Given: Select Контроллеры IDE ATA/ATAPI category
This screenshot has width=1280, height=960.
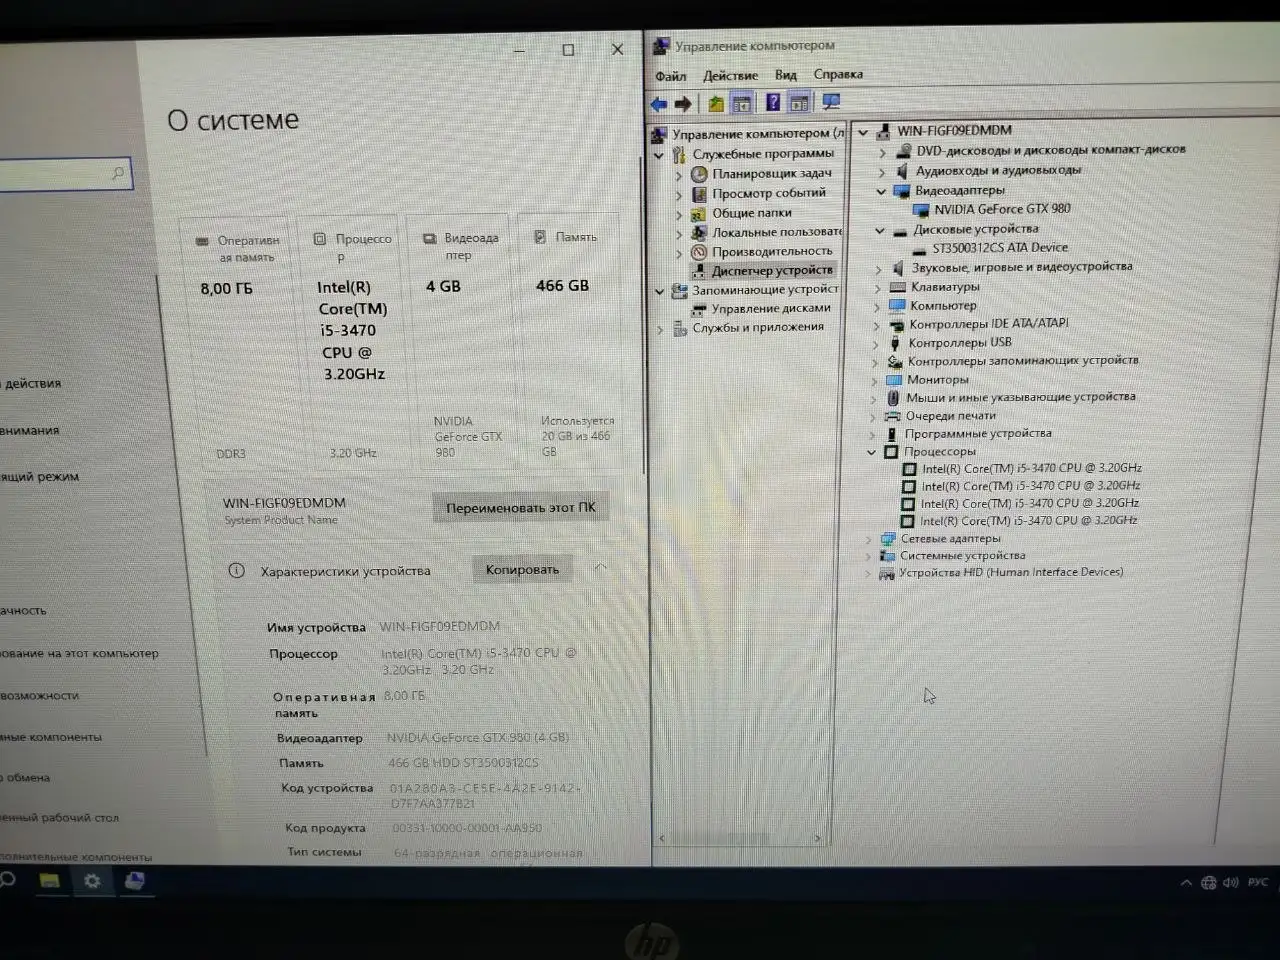Looking at the screenshot, I should (988, 324).
